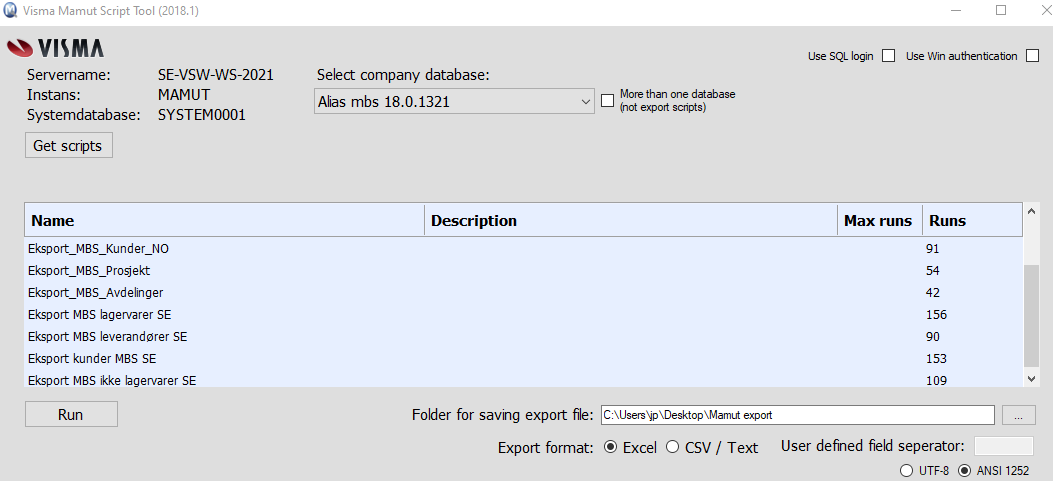Screen dimensions: 1053x481
Task: Click the runs value 109
Action: tap(936, 380)
